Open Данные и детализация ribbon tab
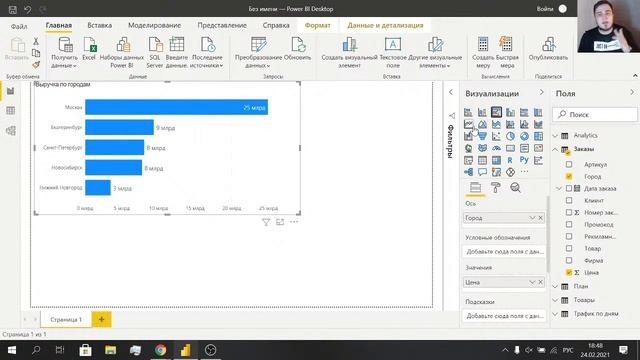640x360 pixels. 385,25
